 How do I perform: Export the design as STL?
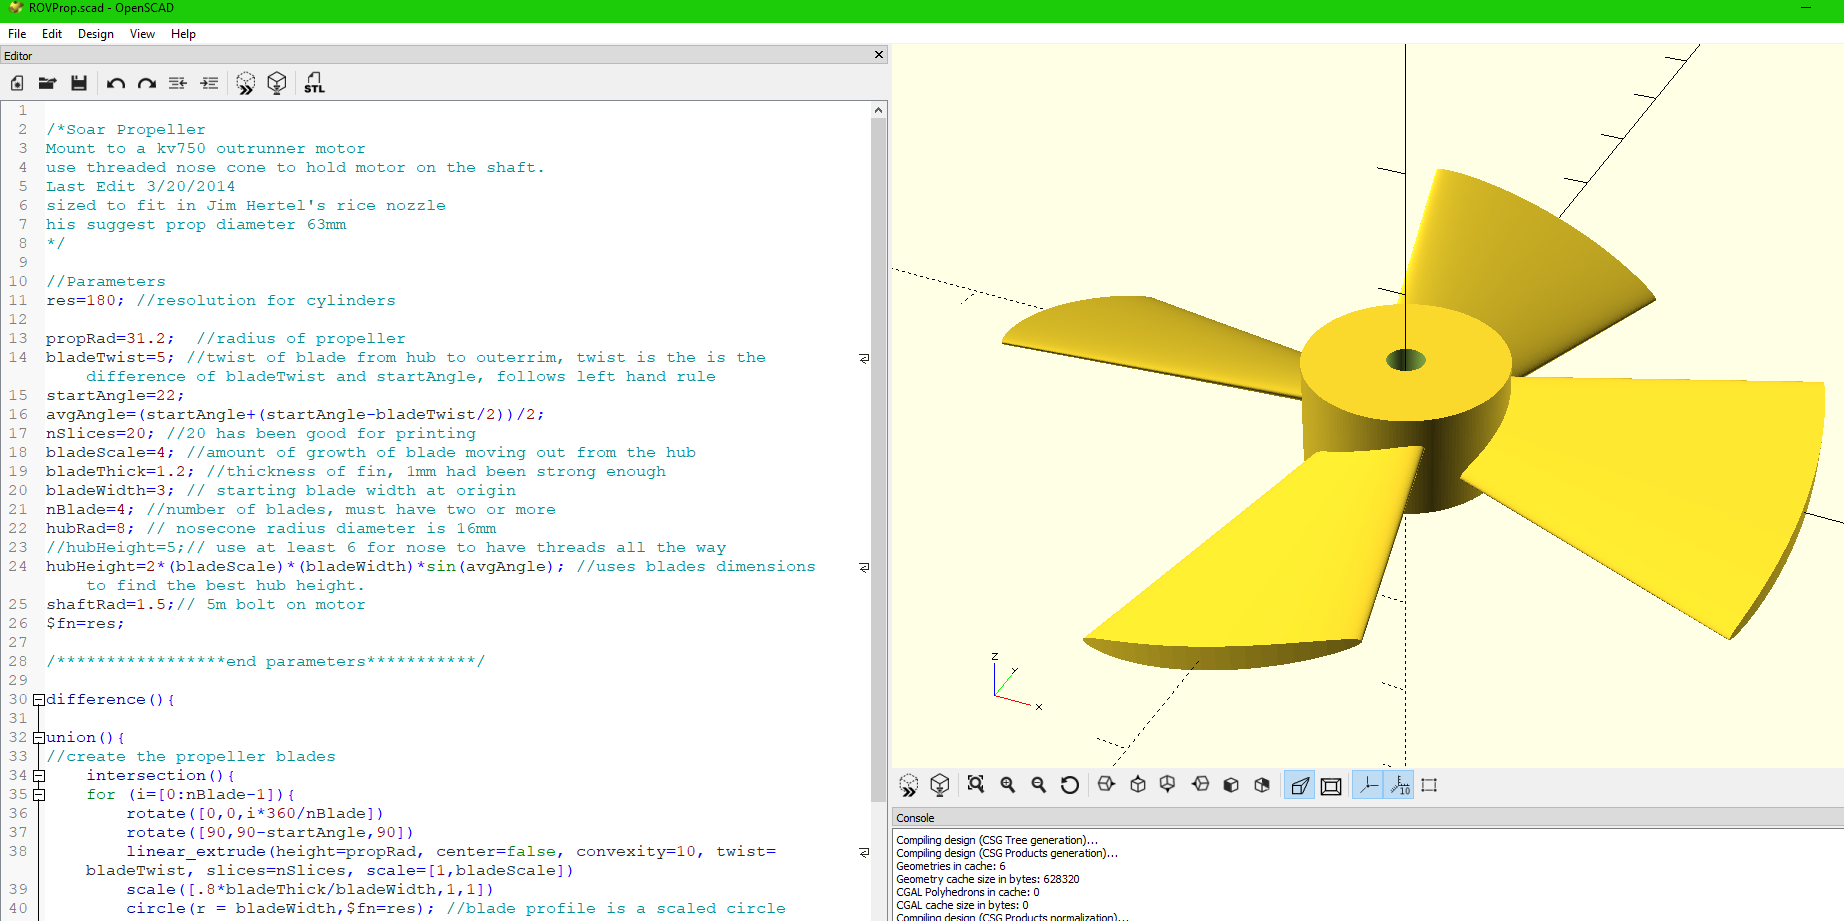click(x=314, y=83)
